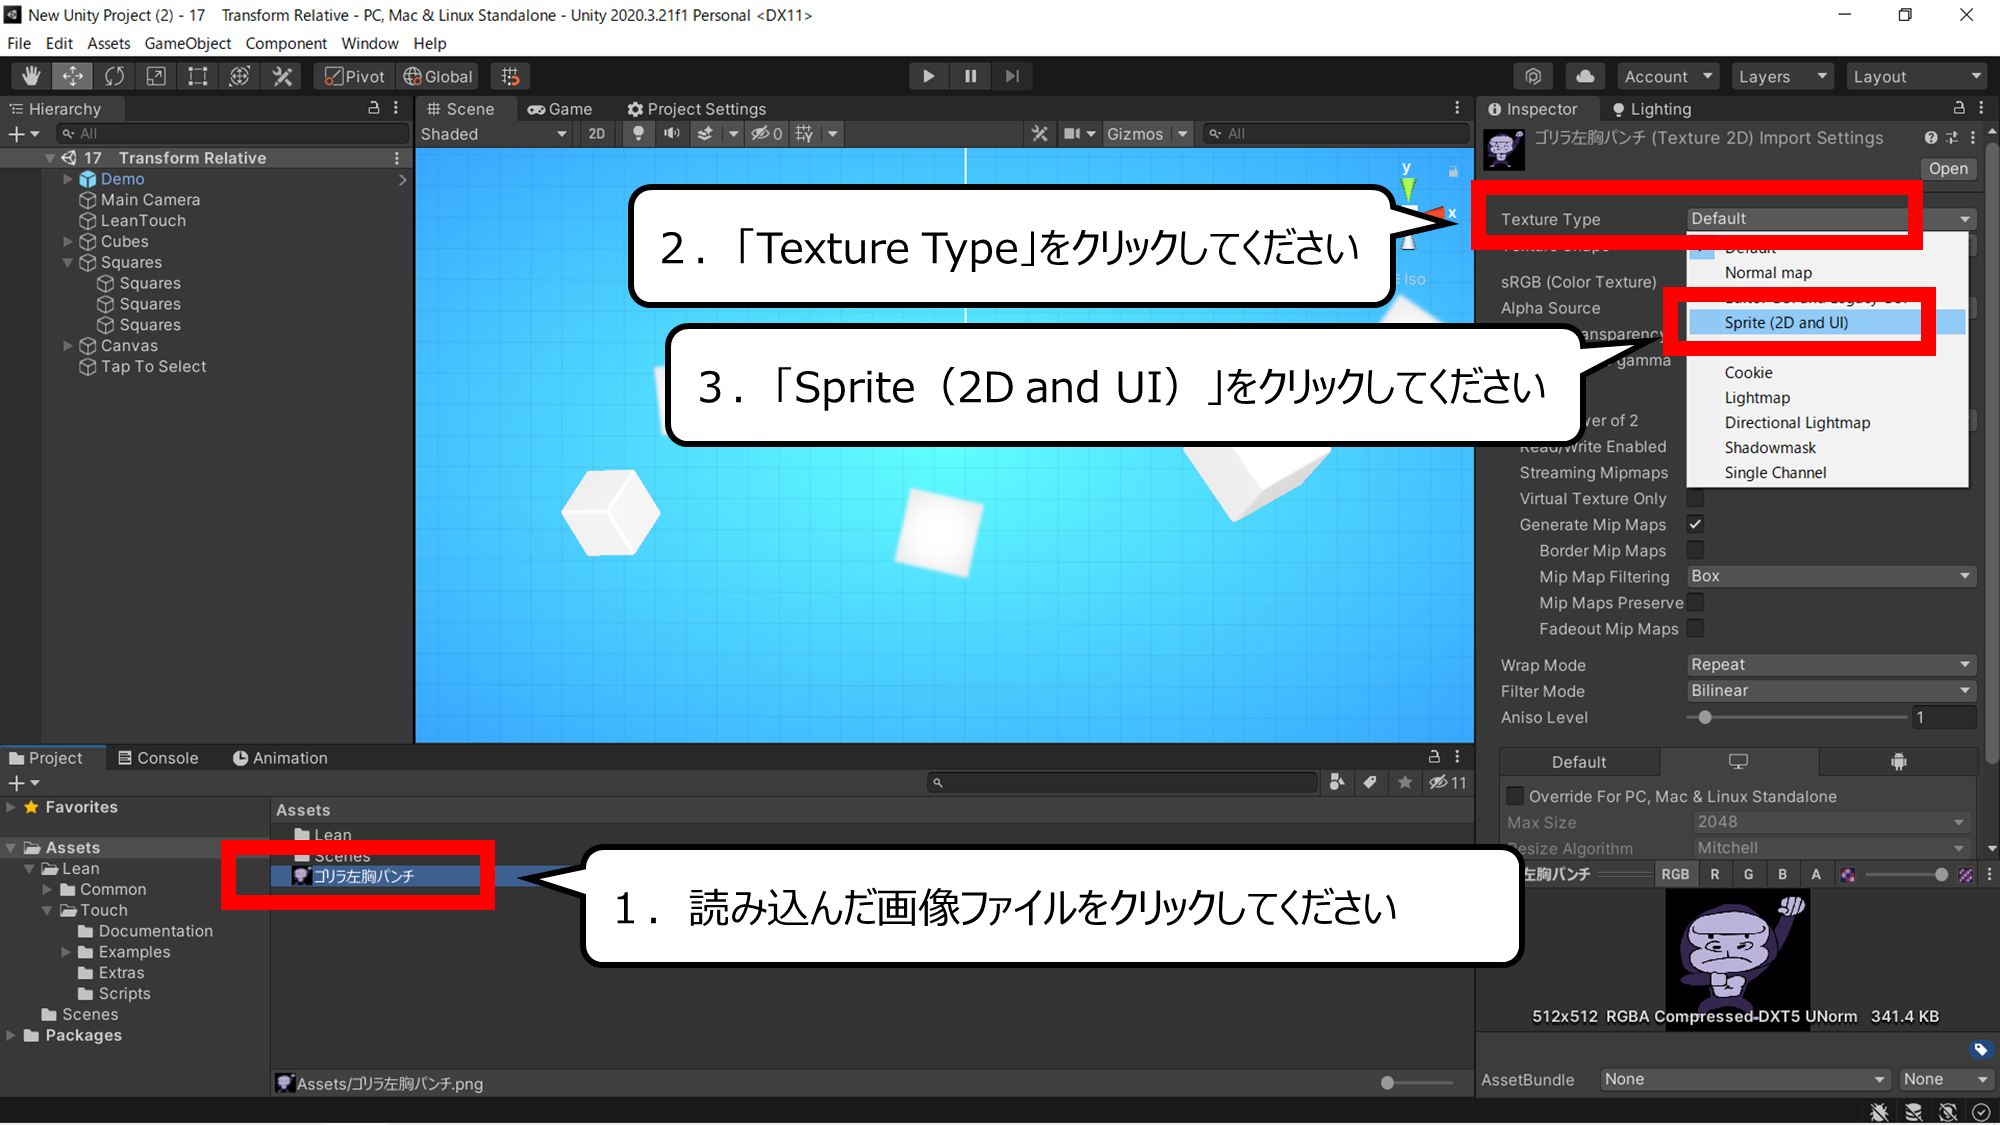Image resolution: width=2000 pixels, height=1125 pixels.
Task: Open Wrap Mode Repeat dropdown
Action: tap(1830, 664)
